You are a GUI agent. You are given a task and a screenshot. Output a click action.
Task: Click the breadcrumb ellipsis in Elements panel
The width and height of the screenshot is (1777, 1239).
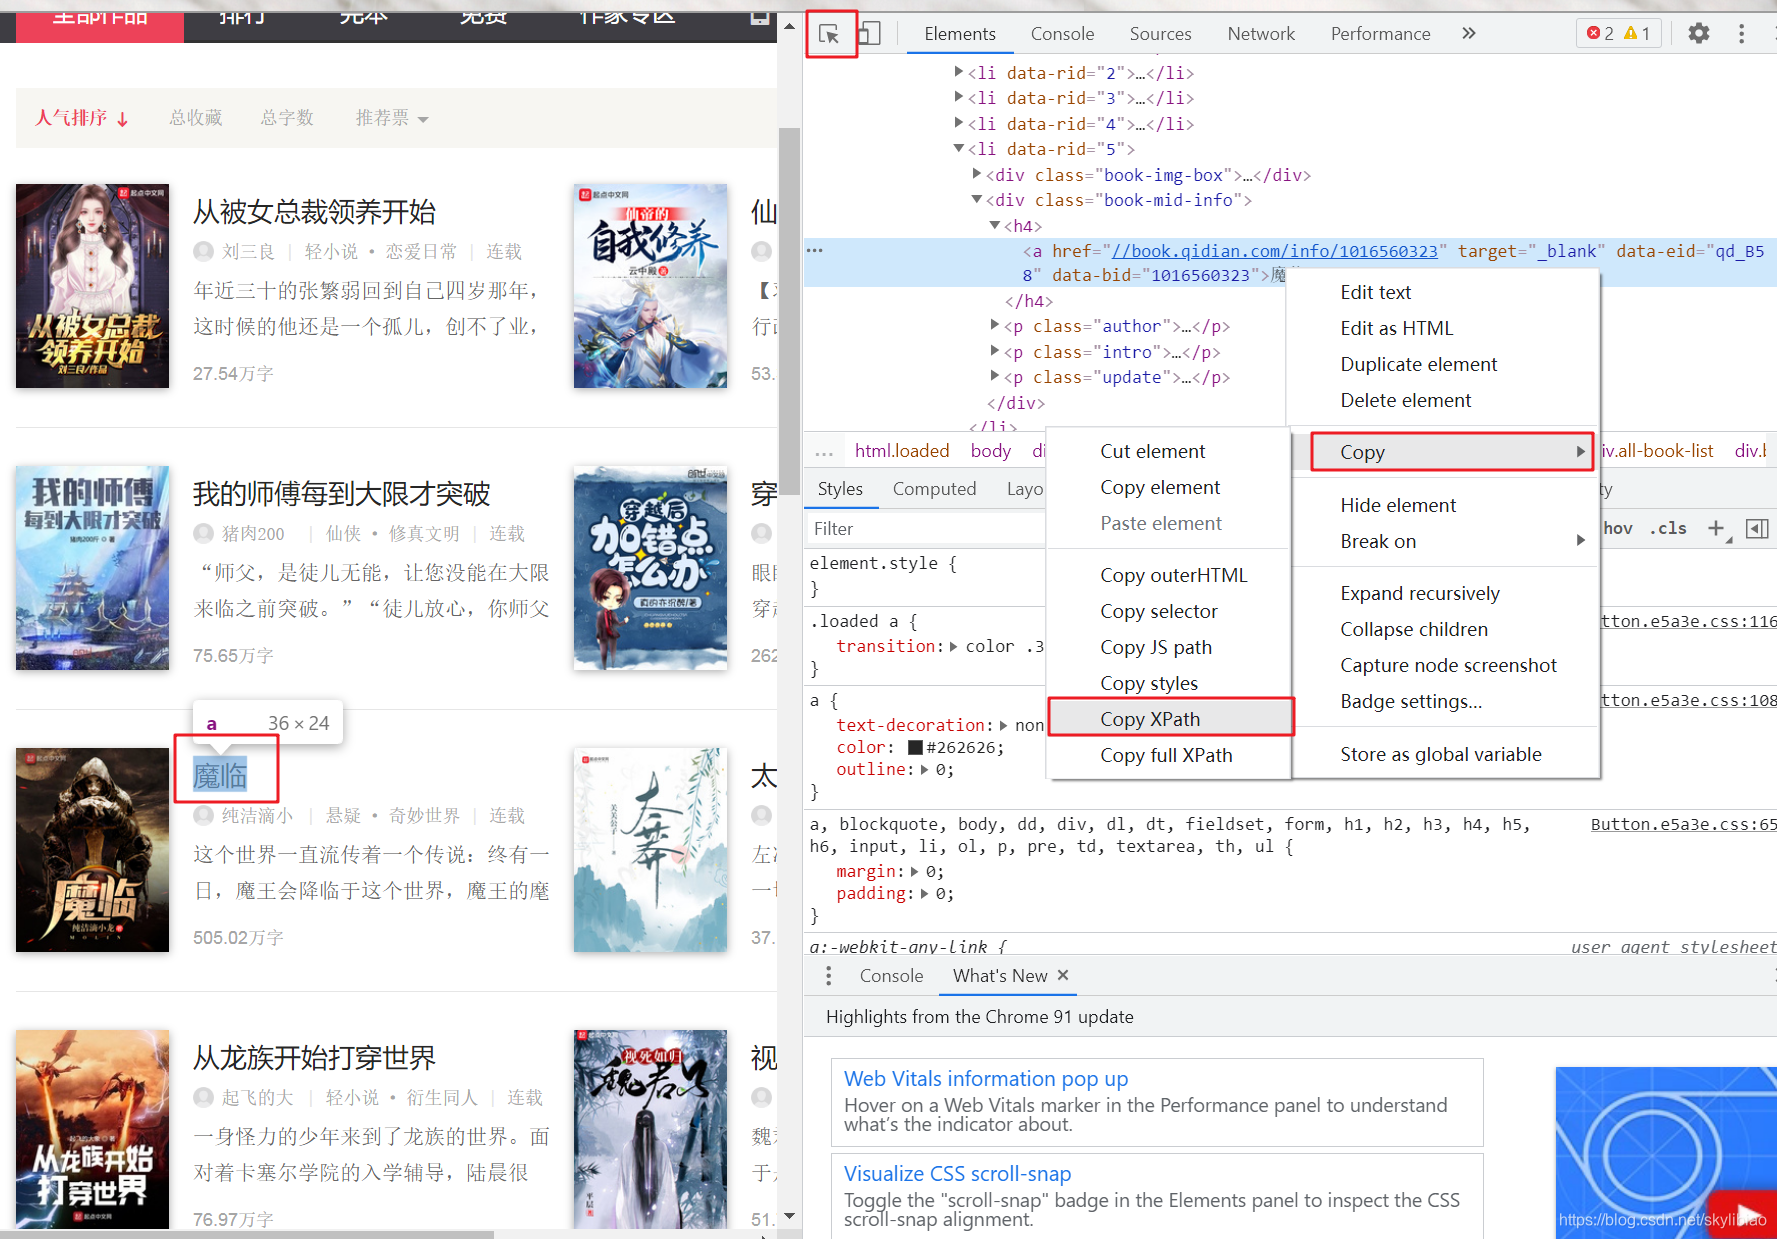point(824,452)
